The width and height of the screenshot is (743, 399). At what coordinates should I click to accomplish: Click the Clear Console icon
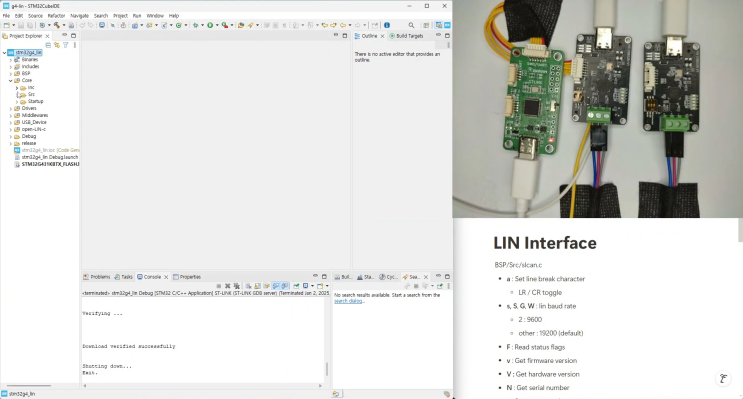[x=248, y=286]
